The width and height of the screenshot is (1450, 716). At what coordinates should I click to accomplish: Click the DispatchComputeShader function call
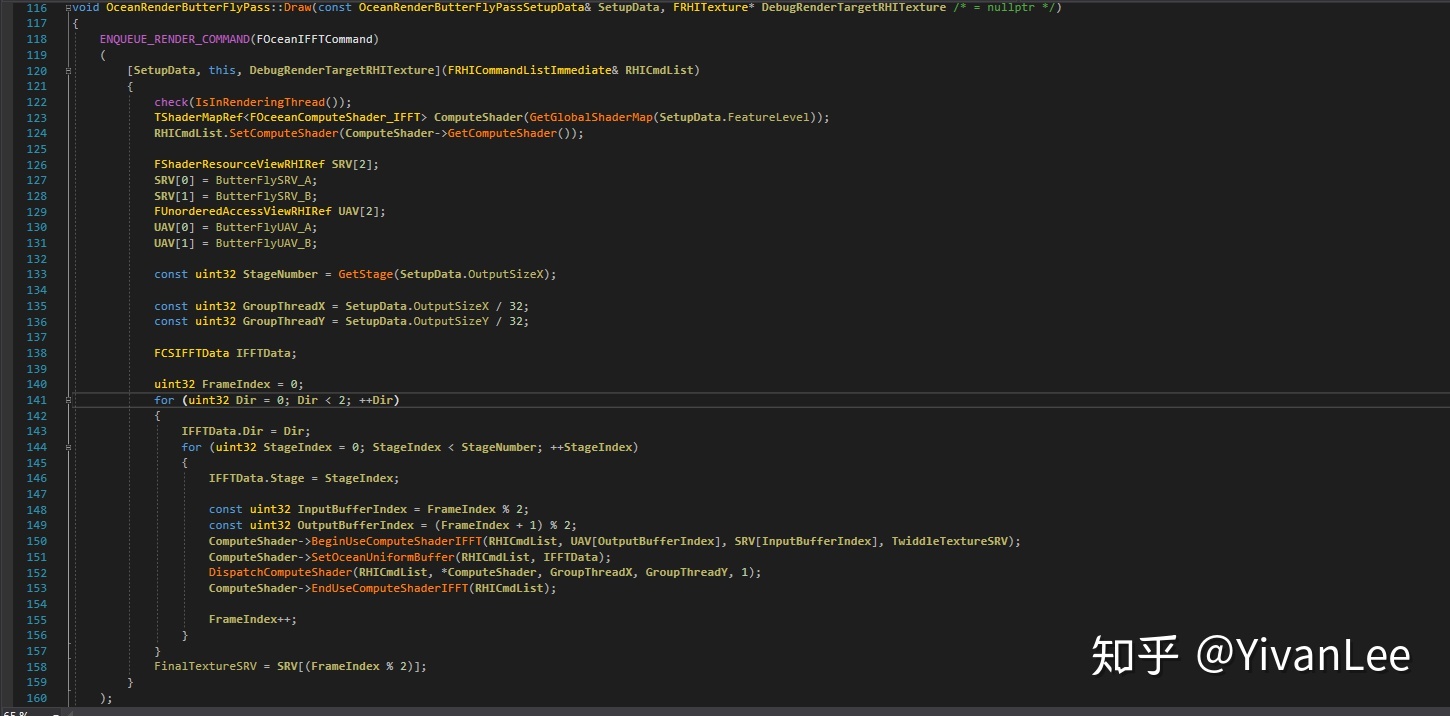(x=280, y=572)
